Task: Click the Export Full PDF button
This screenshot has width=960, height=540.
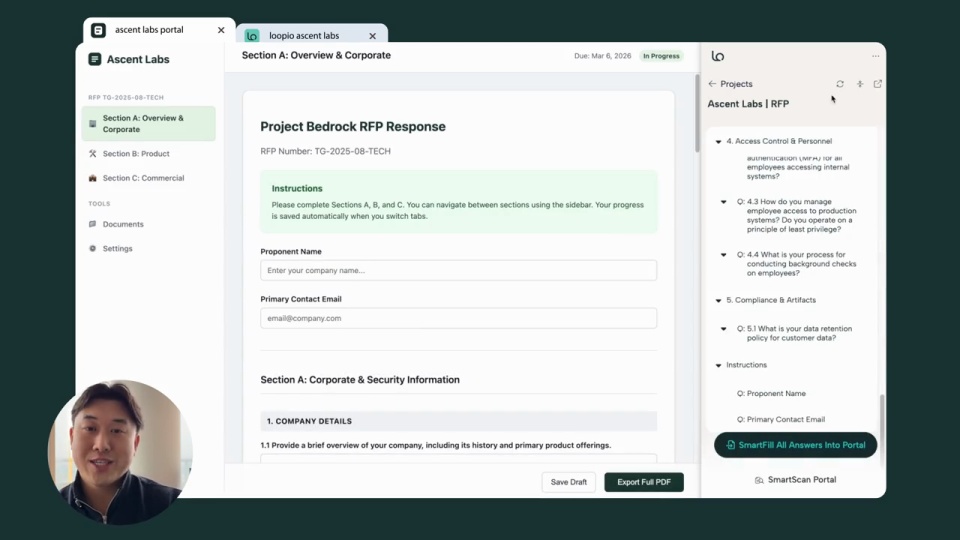Action: click(644, 482)
